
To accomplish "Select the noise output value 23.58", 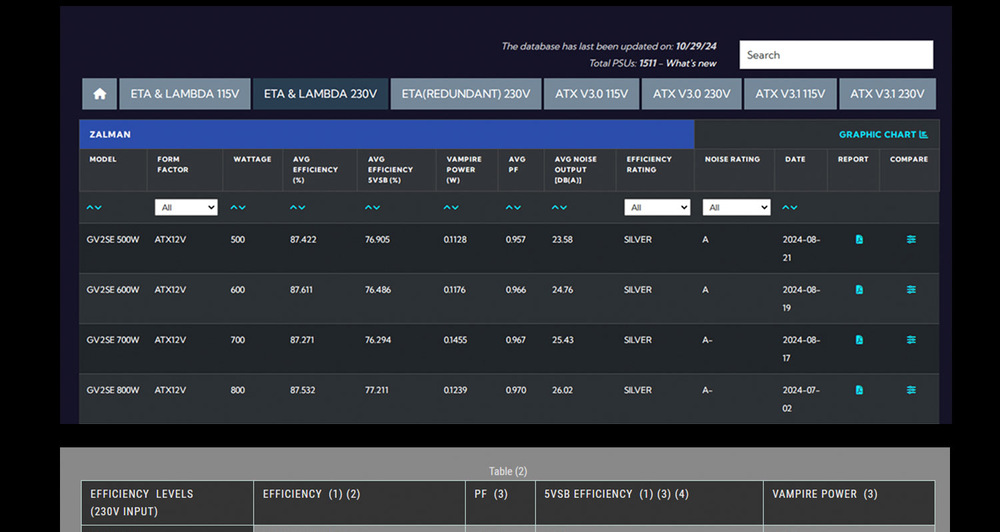I will (x=562, y=240).
